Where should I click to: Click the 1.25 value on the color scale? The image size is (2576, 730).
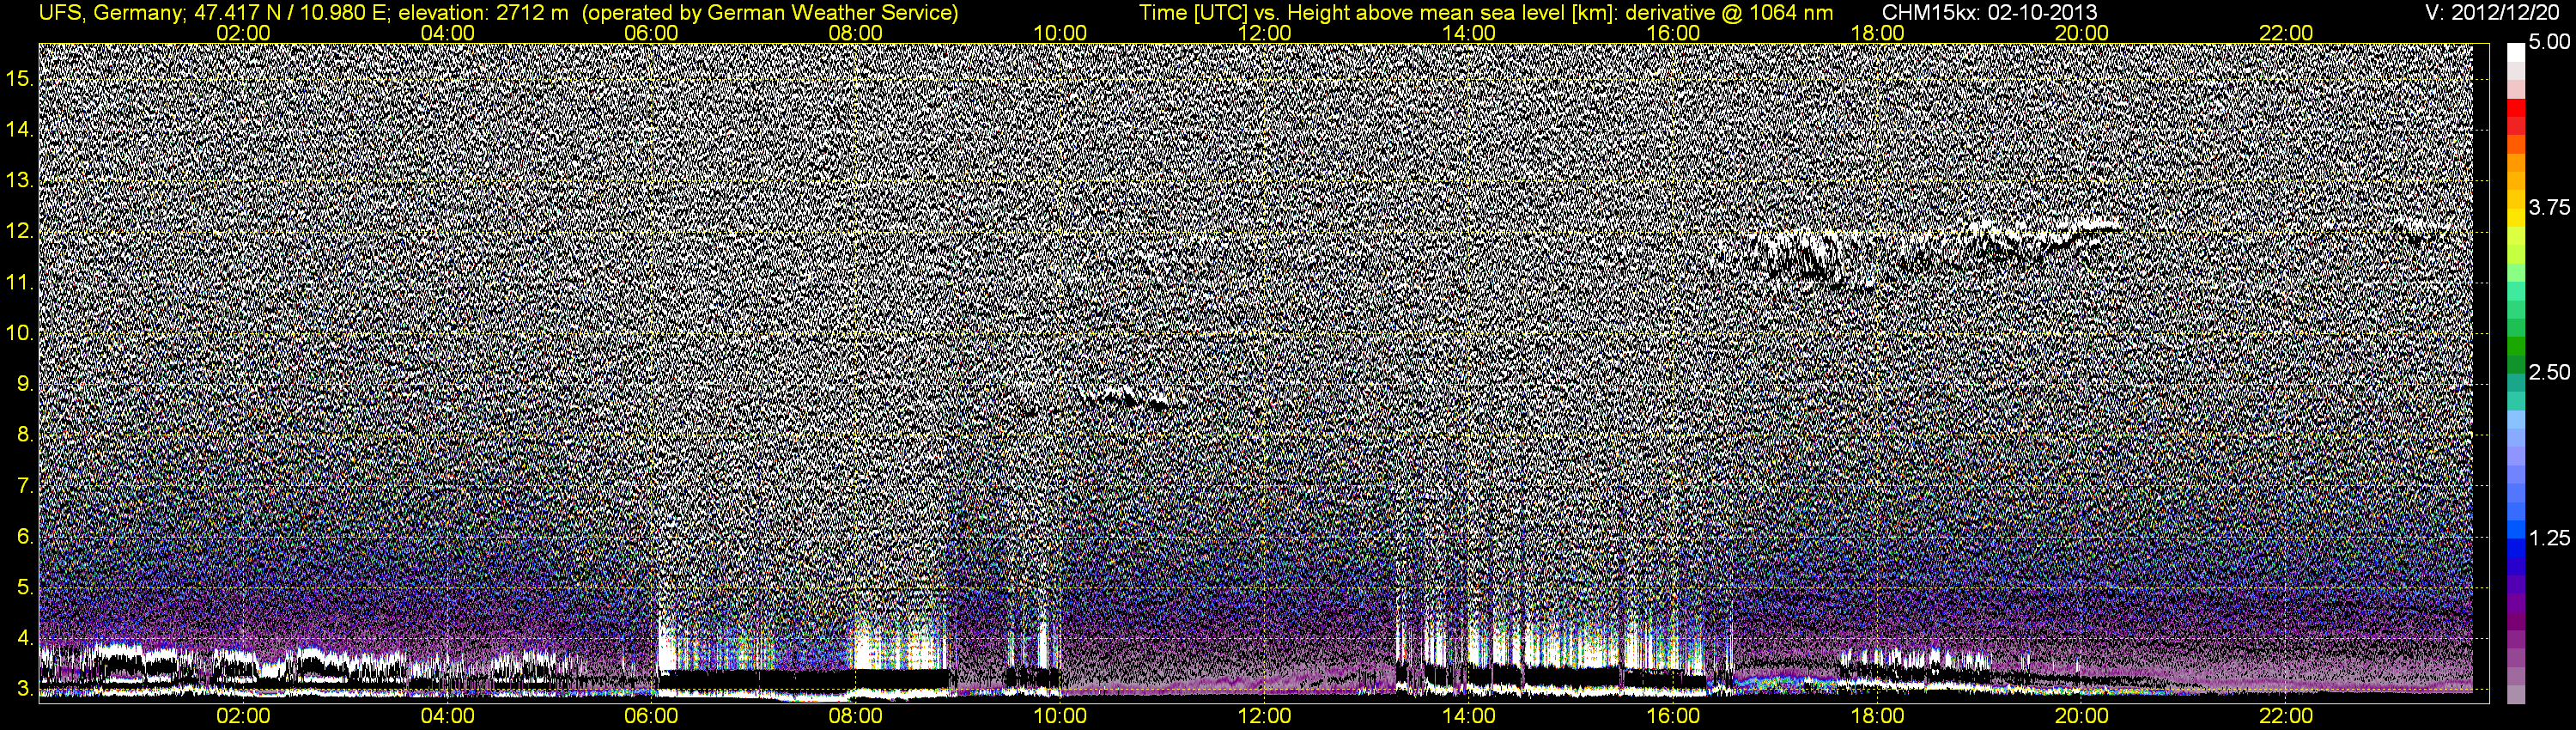click(2550, 538)
